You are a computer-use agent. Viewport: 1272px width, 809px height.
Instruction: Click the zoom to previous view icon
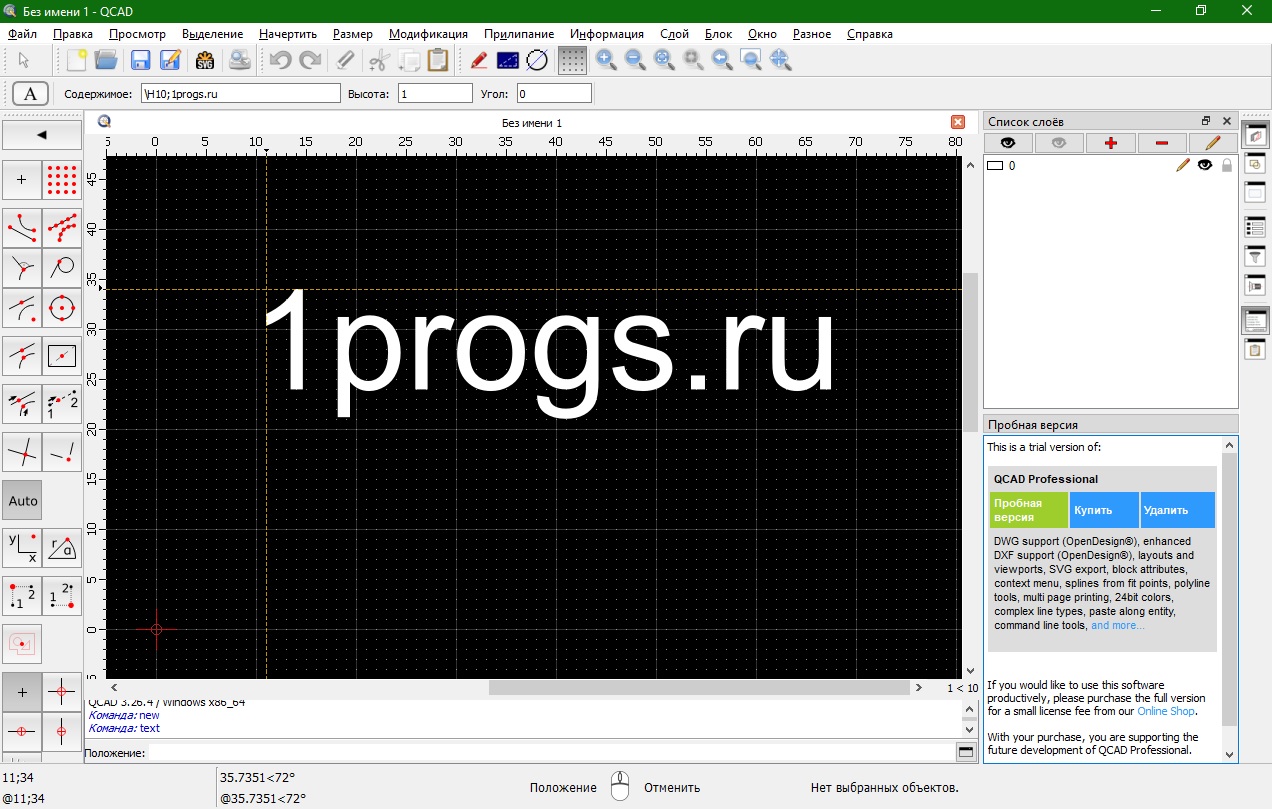[722, 60]
